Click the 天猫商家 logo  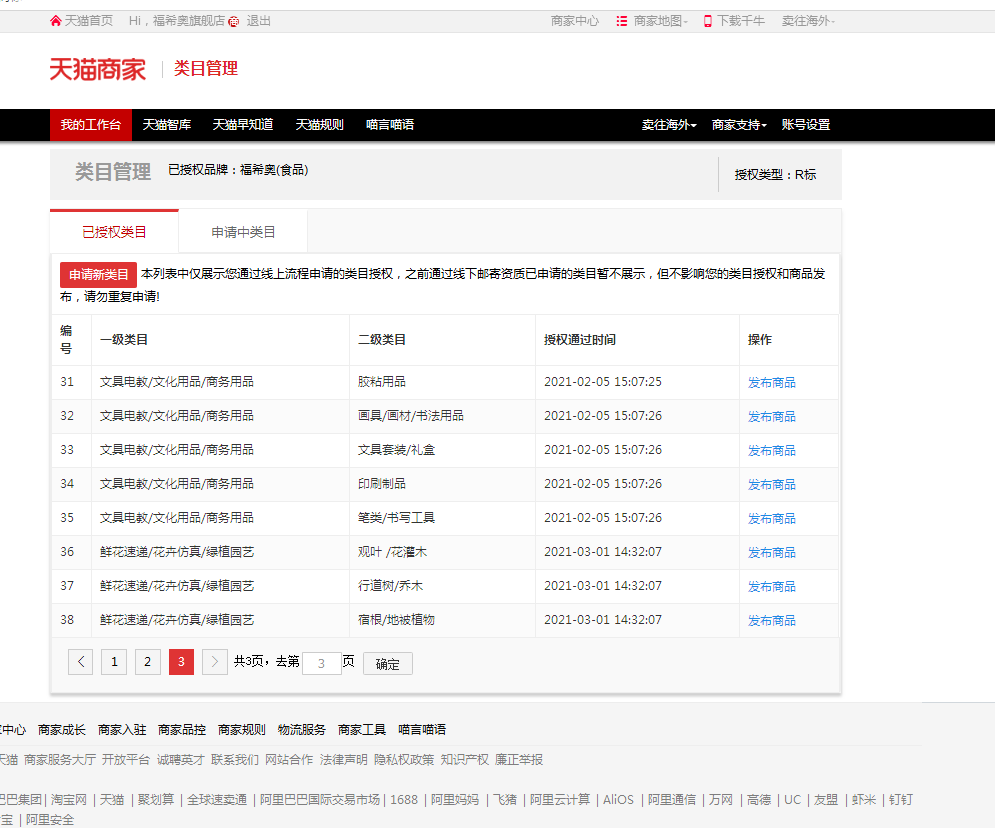coord(98,69)
